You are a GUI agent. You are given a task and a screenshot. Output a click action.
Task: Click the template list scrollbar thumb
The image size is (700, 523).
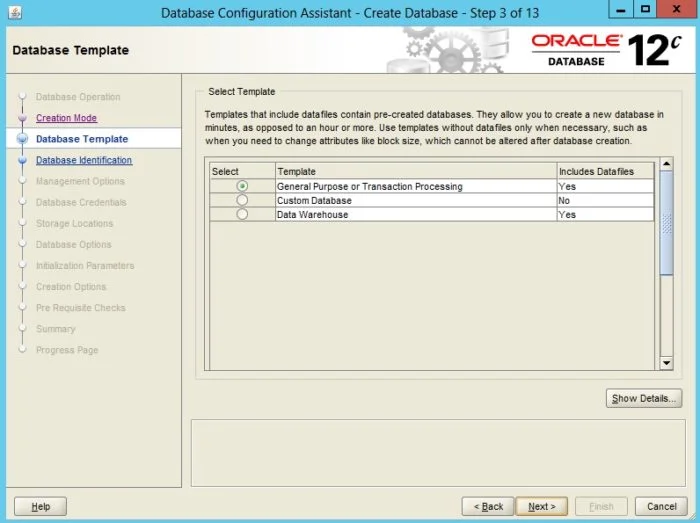click(x=666, y=223)
